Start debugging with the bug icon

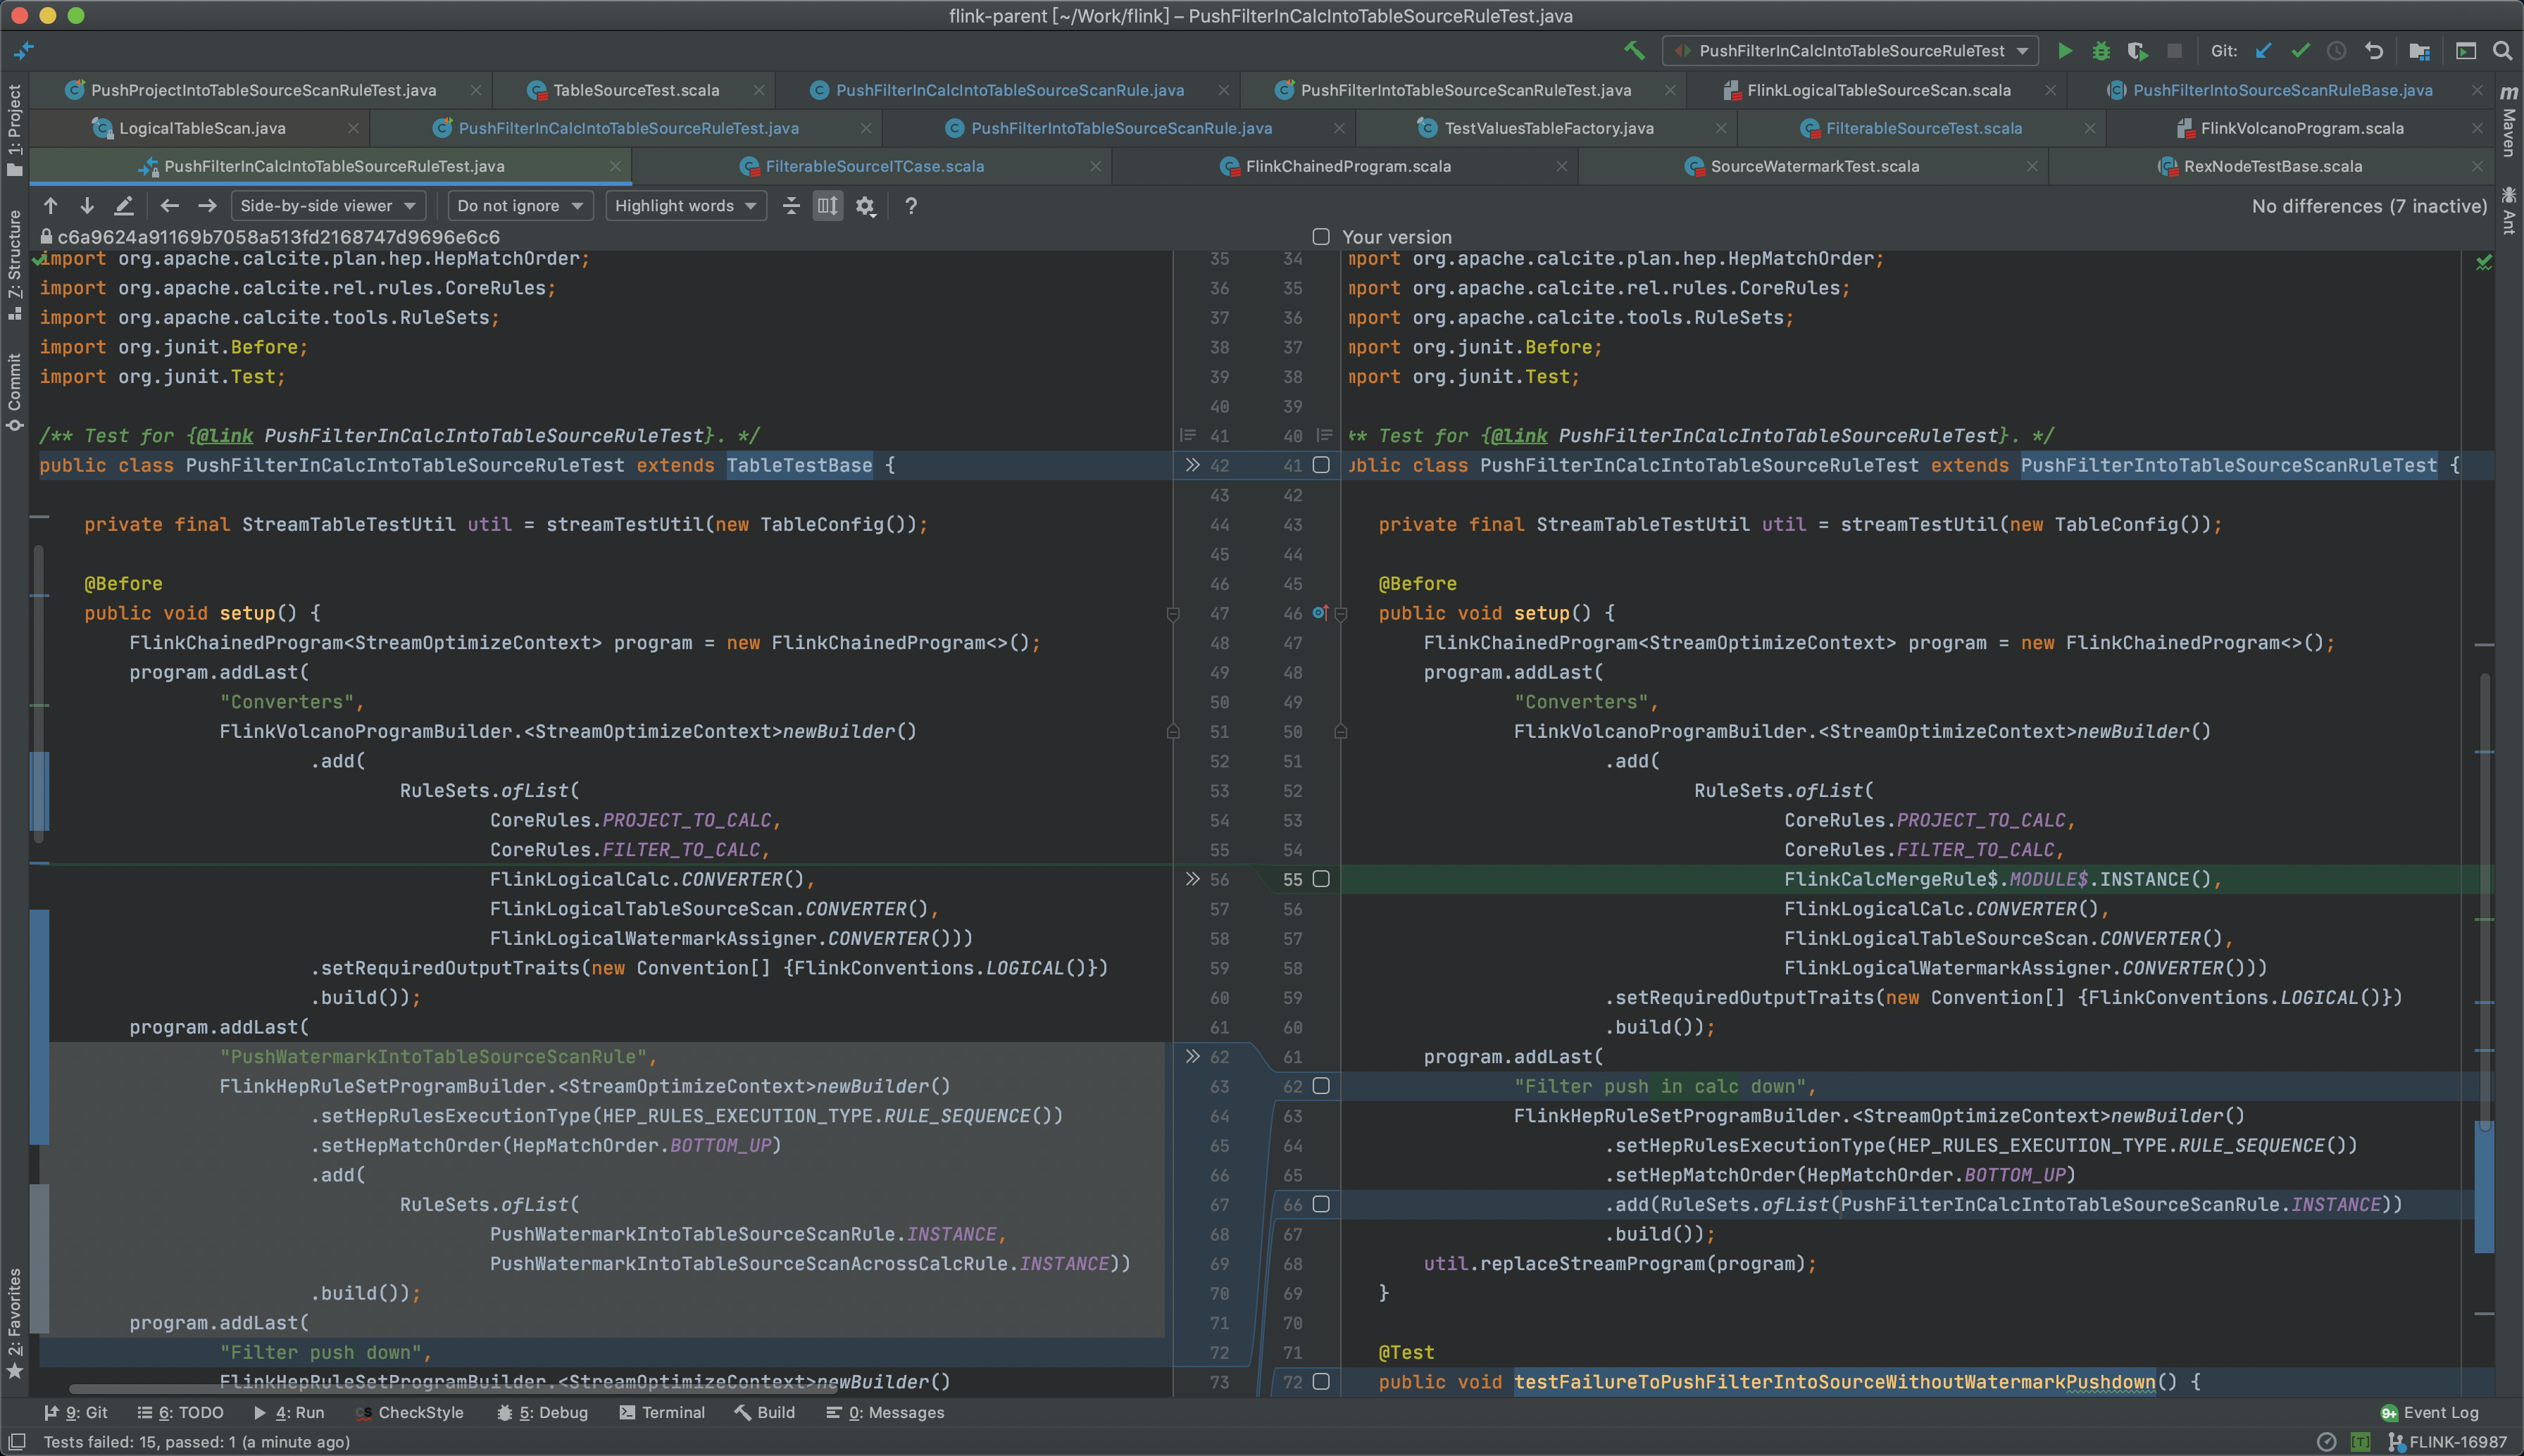coord(2101,51)
